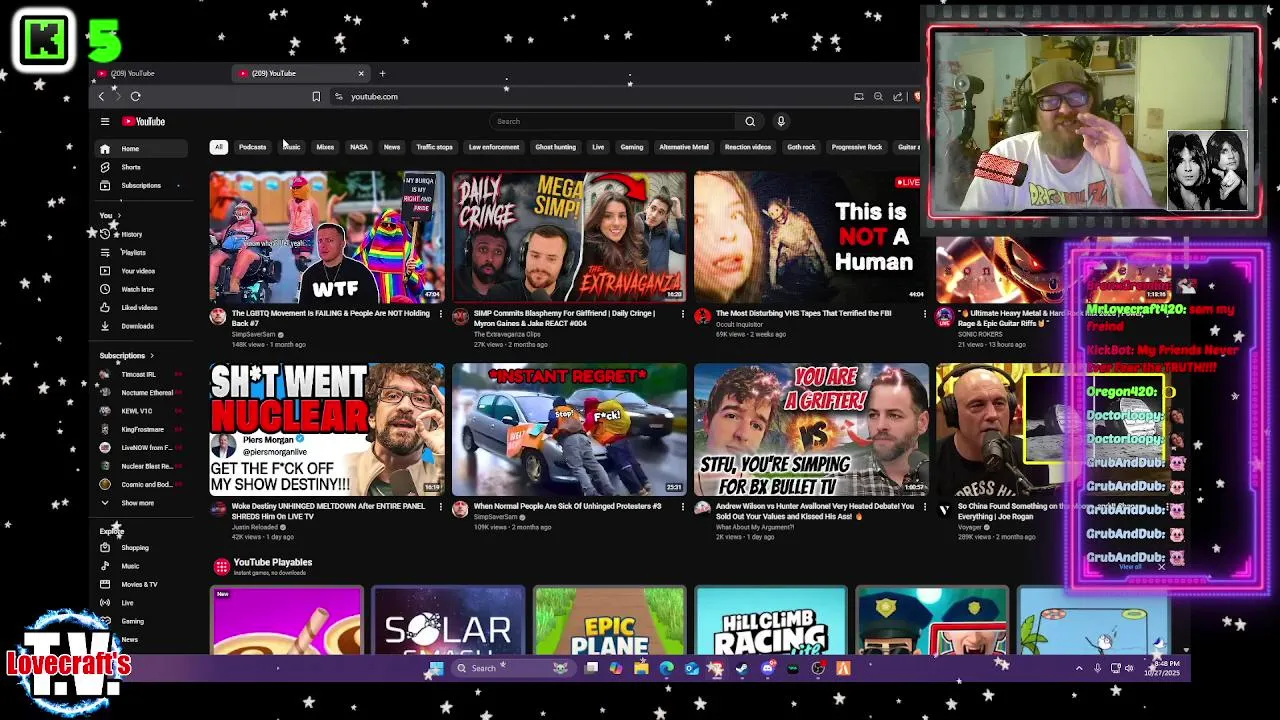Bookmark this page icon in address bar
Viewport: 1280px width, 720px height.
tap(316, 96)
